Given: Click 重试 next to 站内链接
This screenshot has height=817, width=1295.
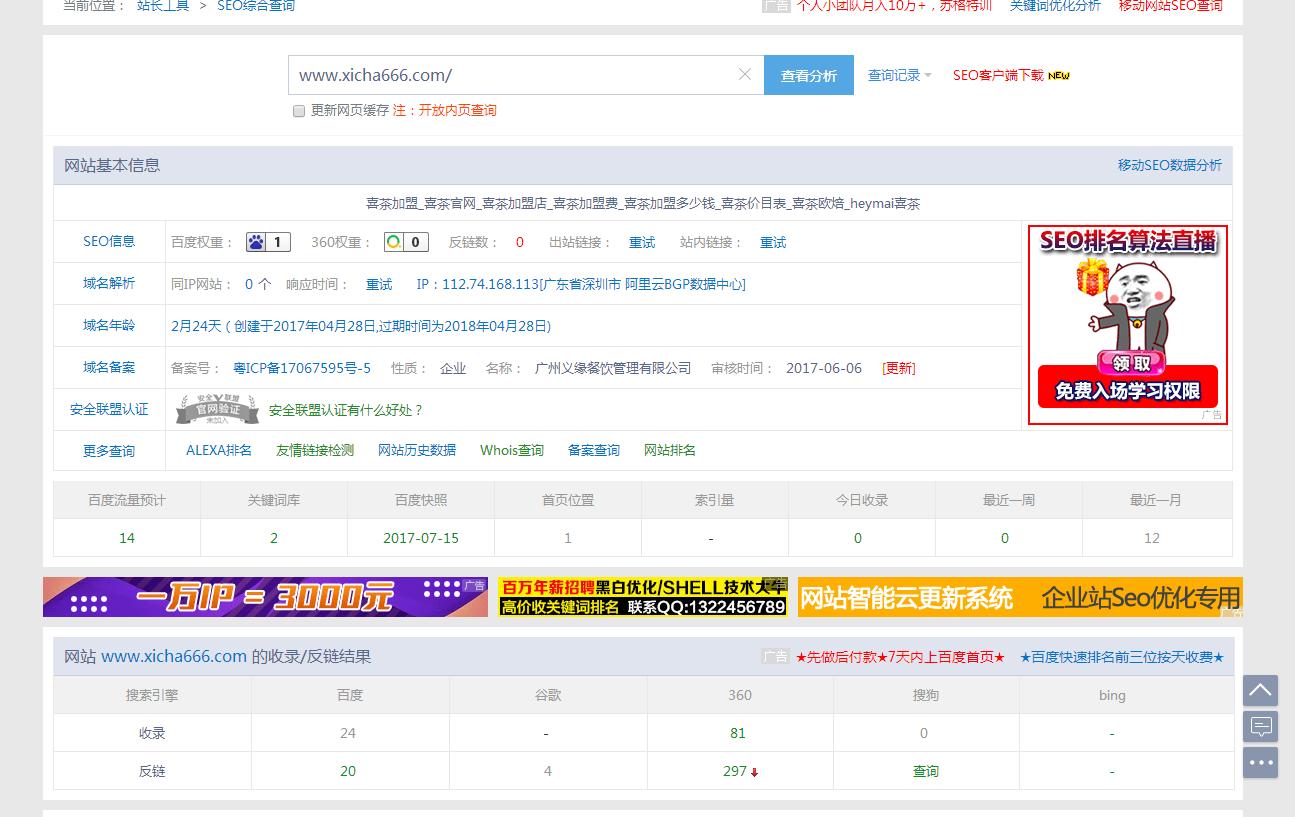Looking at the screenshot, I should coord(773,242).
